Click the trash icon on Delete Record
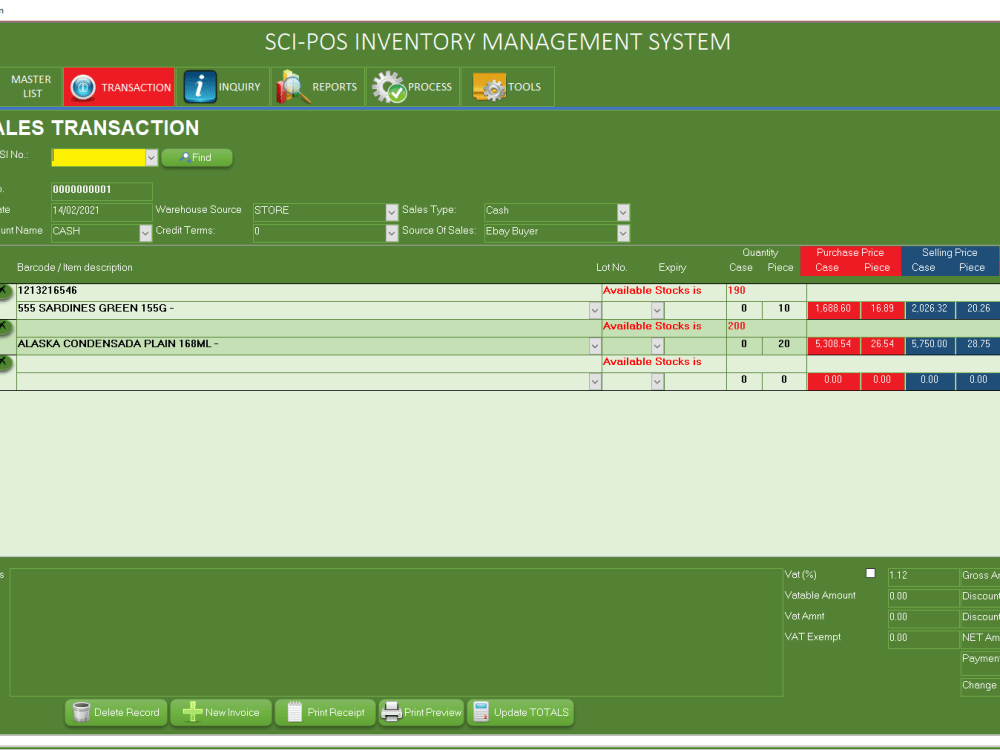This screenshot has width=1000, height=750. click(x=81, y=712)
